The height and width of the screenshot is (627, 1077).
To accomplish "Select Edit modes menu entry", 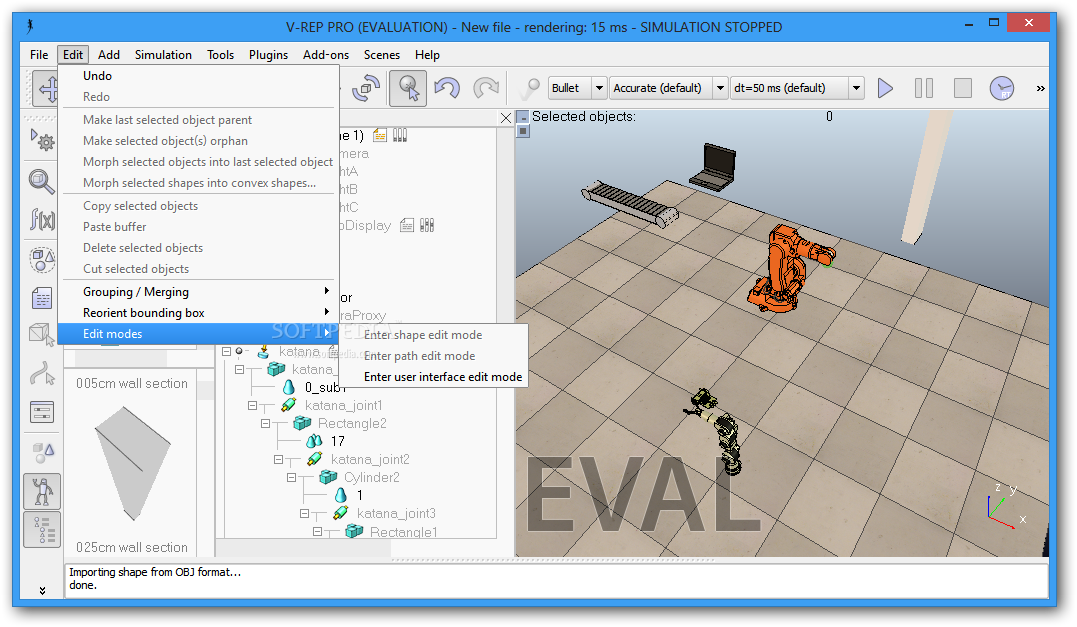I will point(199,334).
